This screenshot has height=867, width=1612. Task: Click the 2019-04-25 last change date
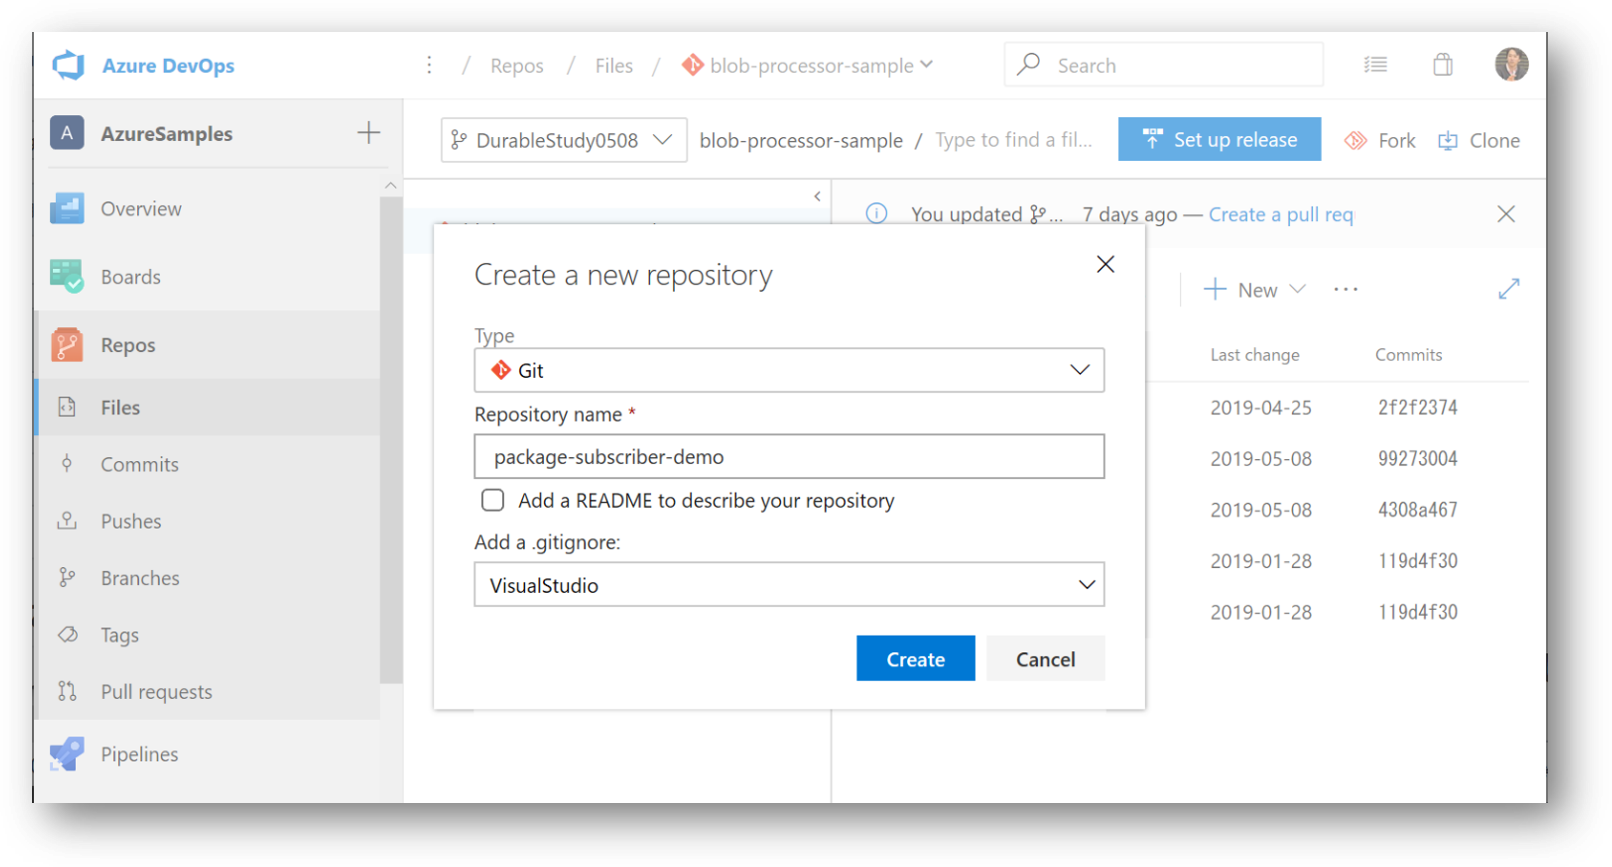pyautogui.click(x=1261, y=407)
